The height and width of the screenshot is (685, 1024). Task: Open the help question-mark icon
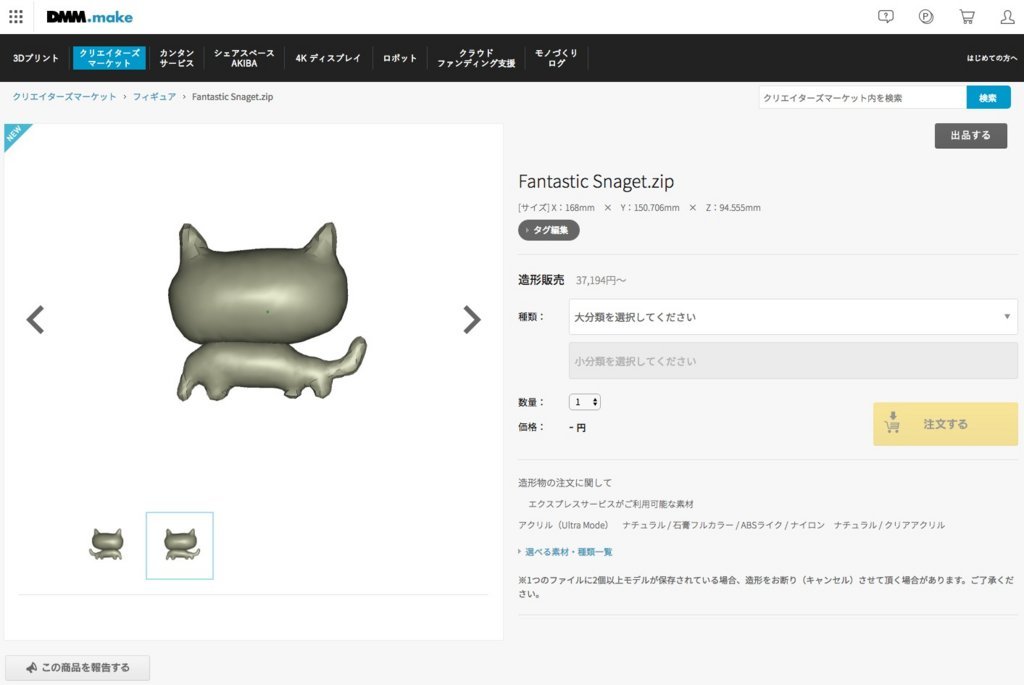(886, 17)
